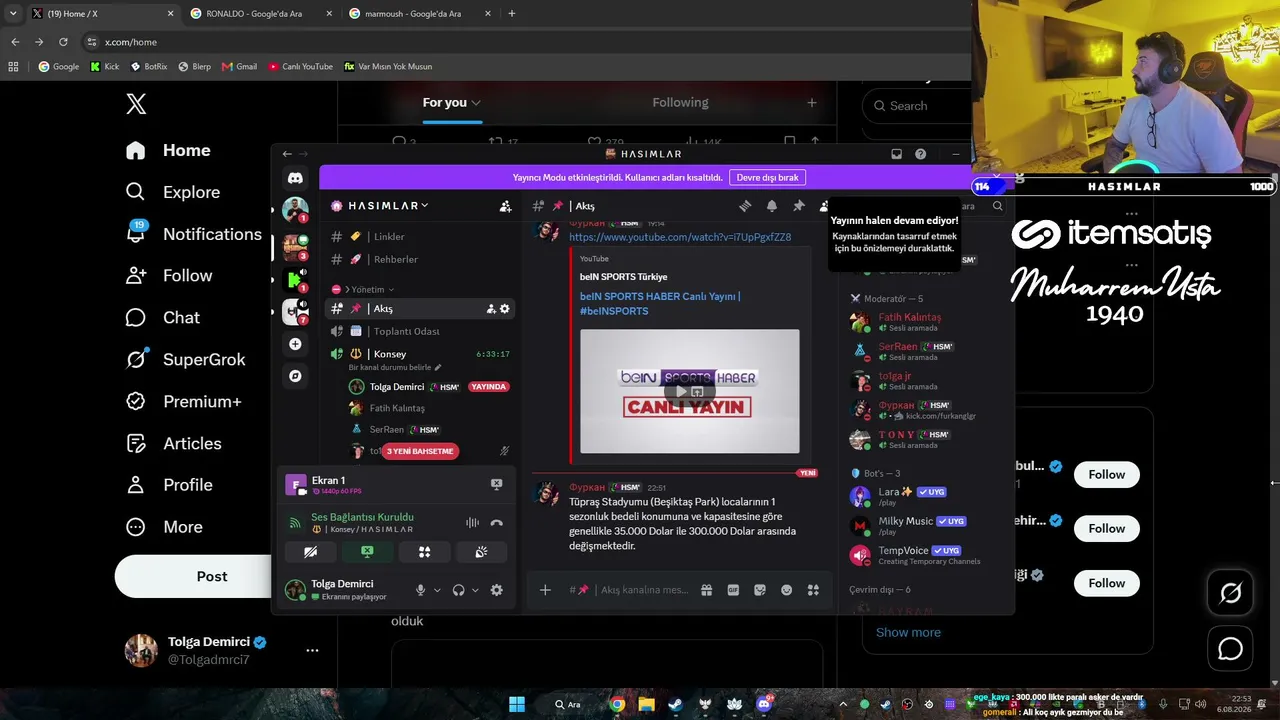1280x720 pixels.
Task: Open account menu dots for Tolga Demirci
Action: pyautogui.click(x=312, y=650)
